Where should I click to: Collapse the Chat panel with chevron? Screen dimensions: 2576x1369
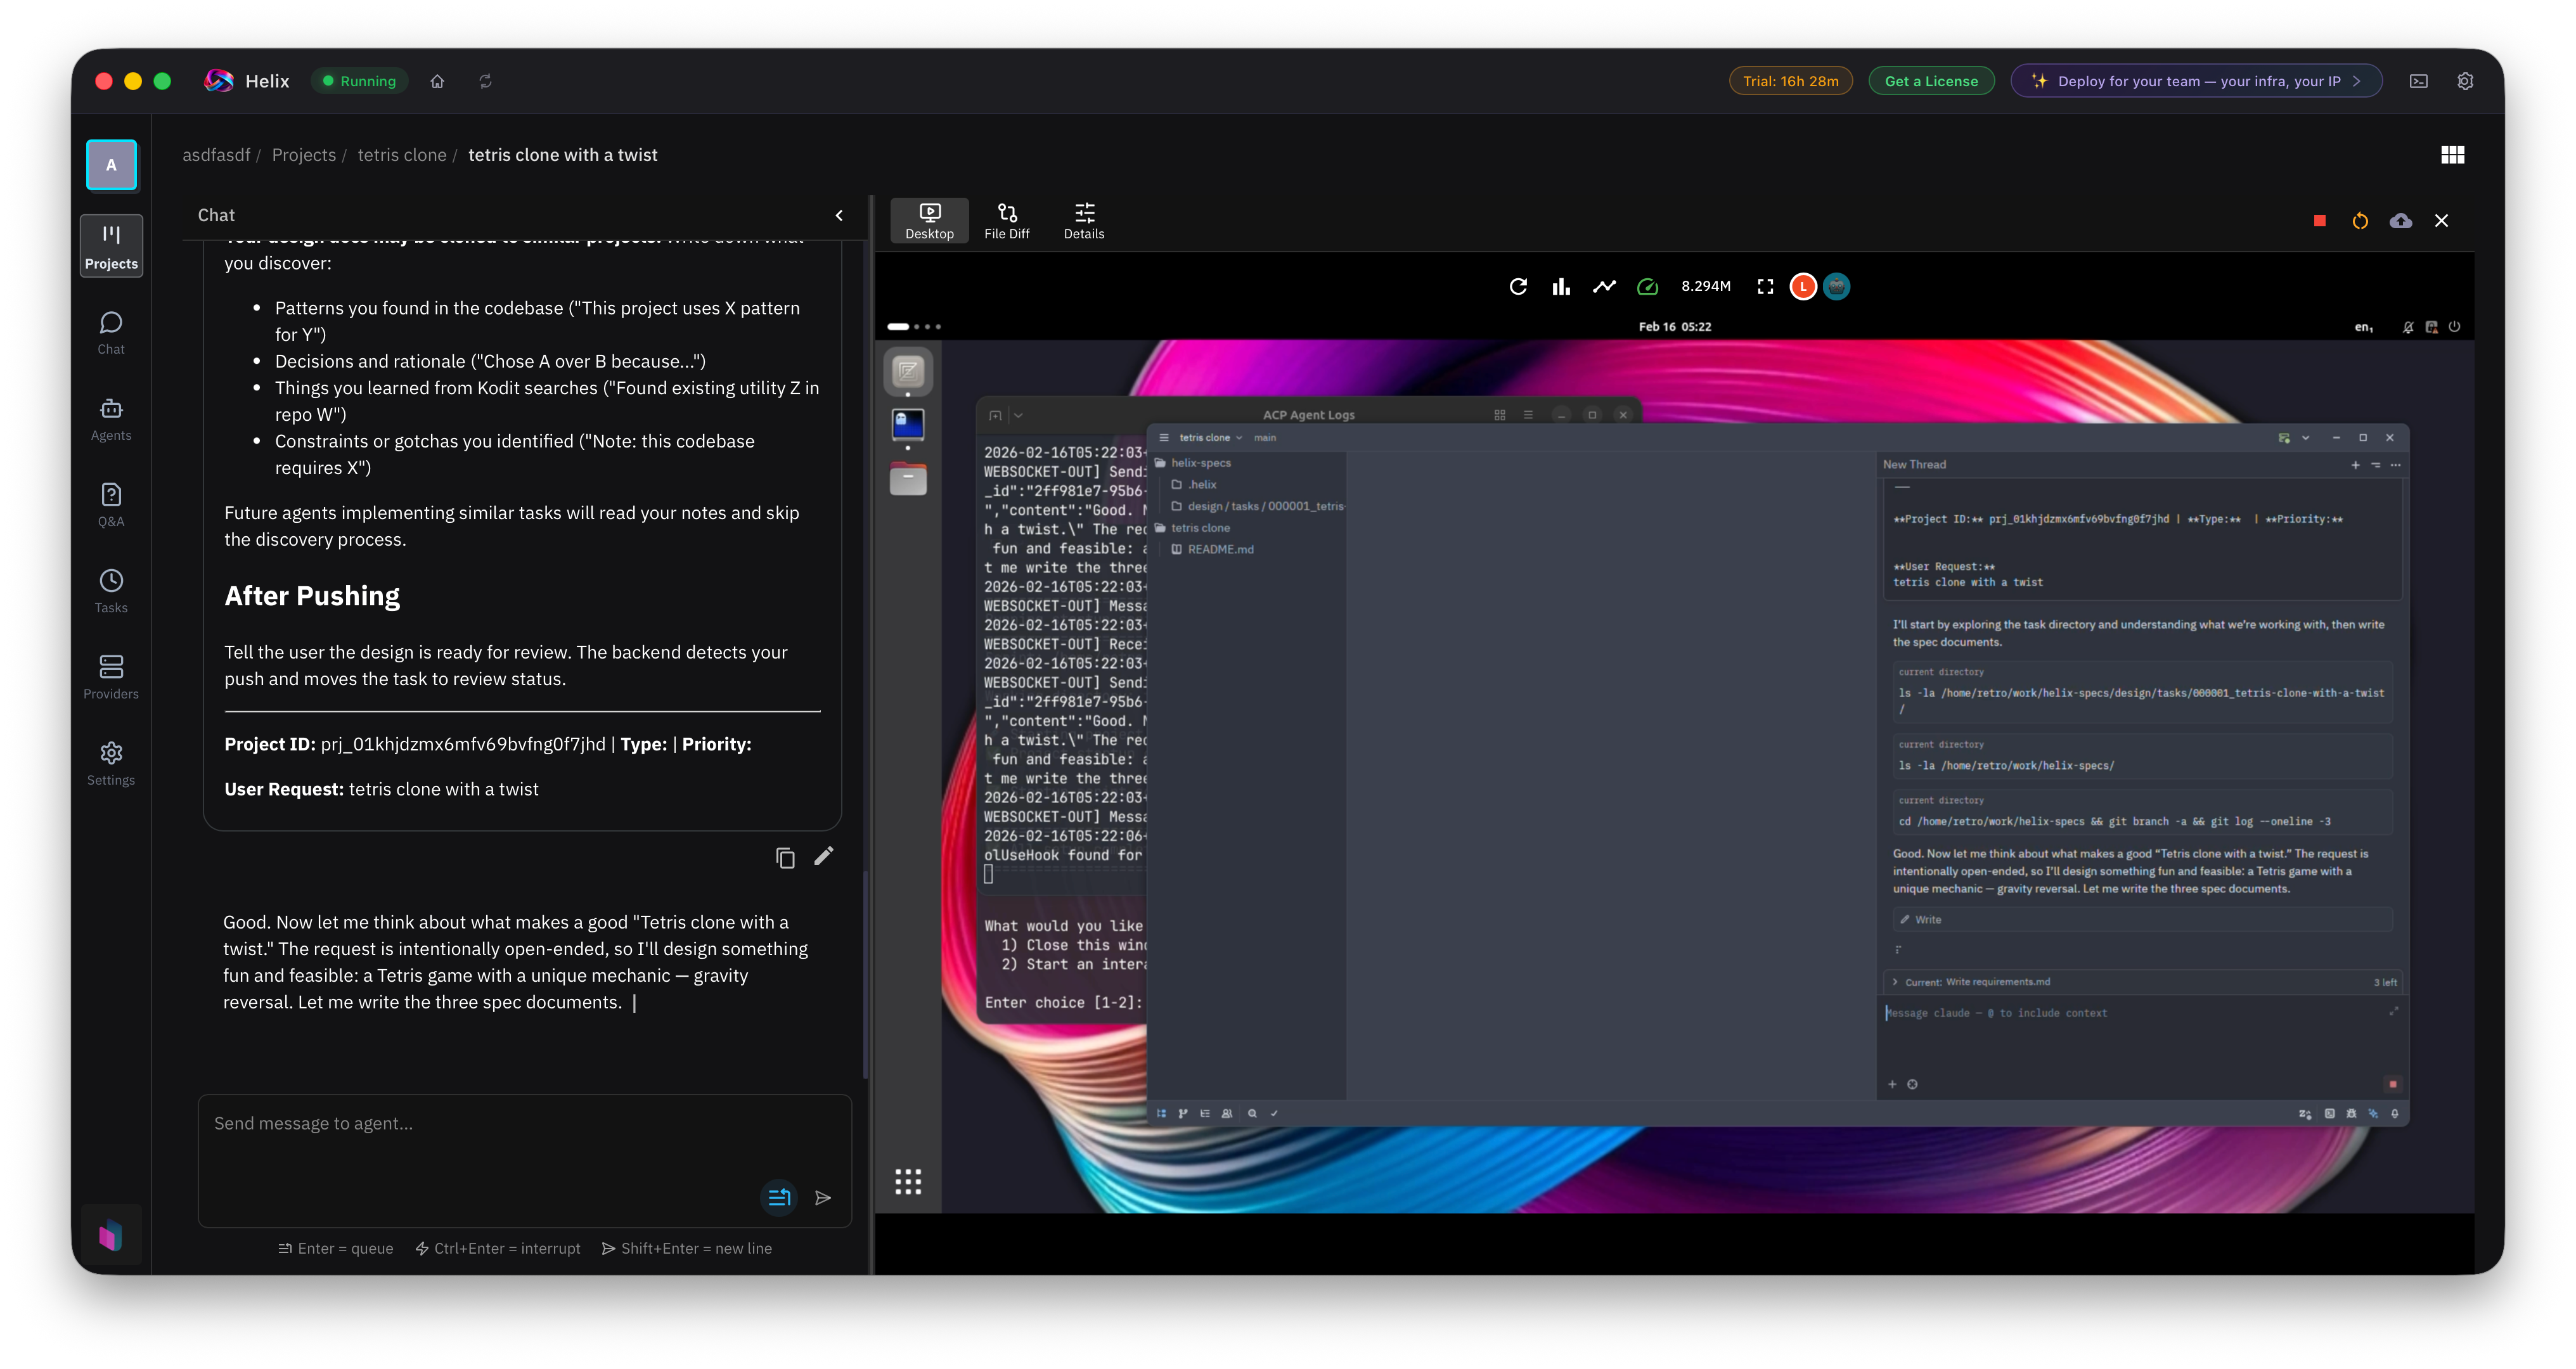[x=839, y=215]
